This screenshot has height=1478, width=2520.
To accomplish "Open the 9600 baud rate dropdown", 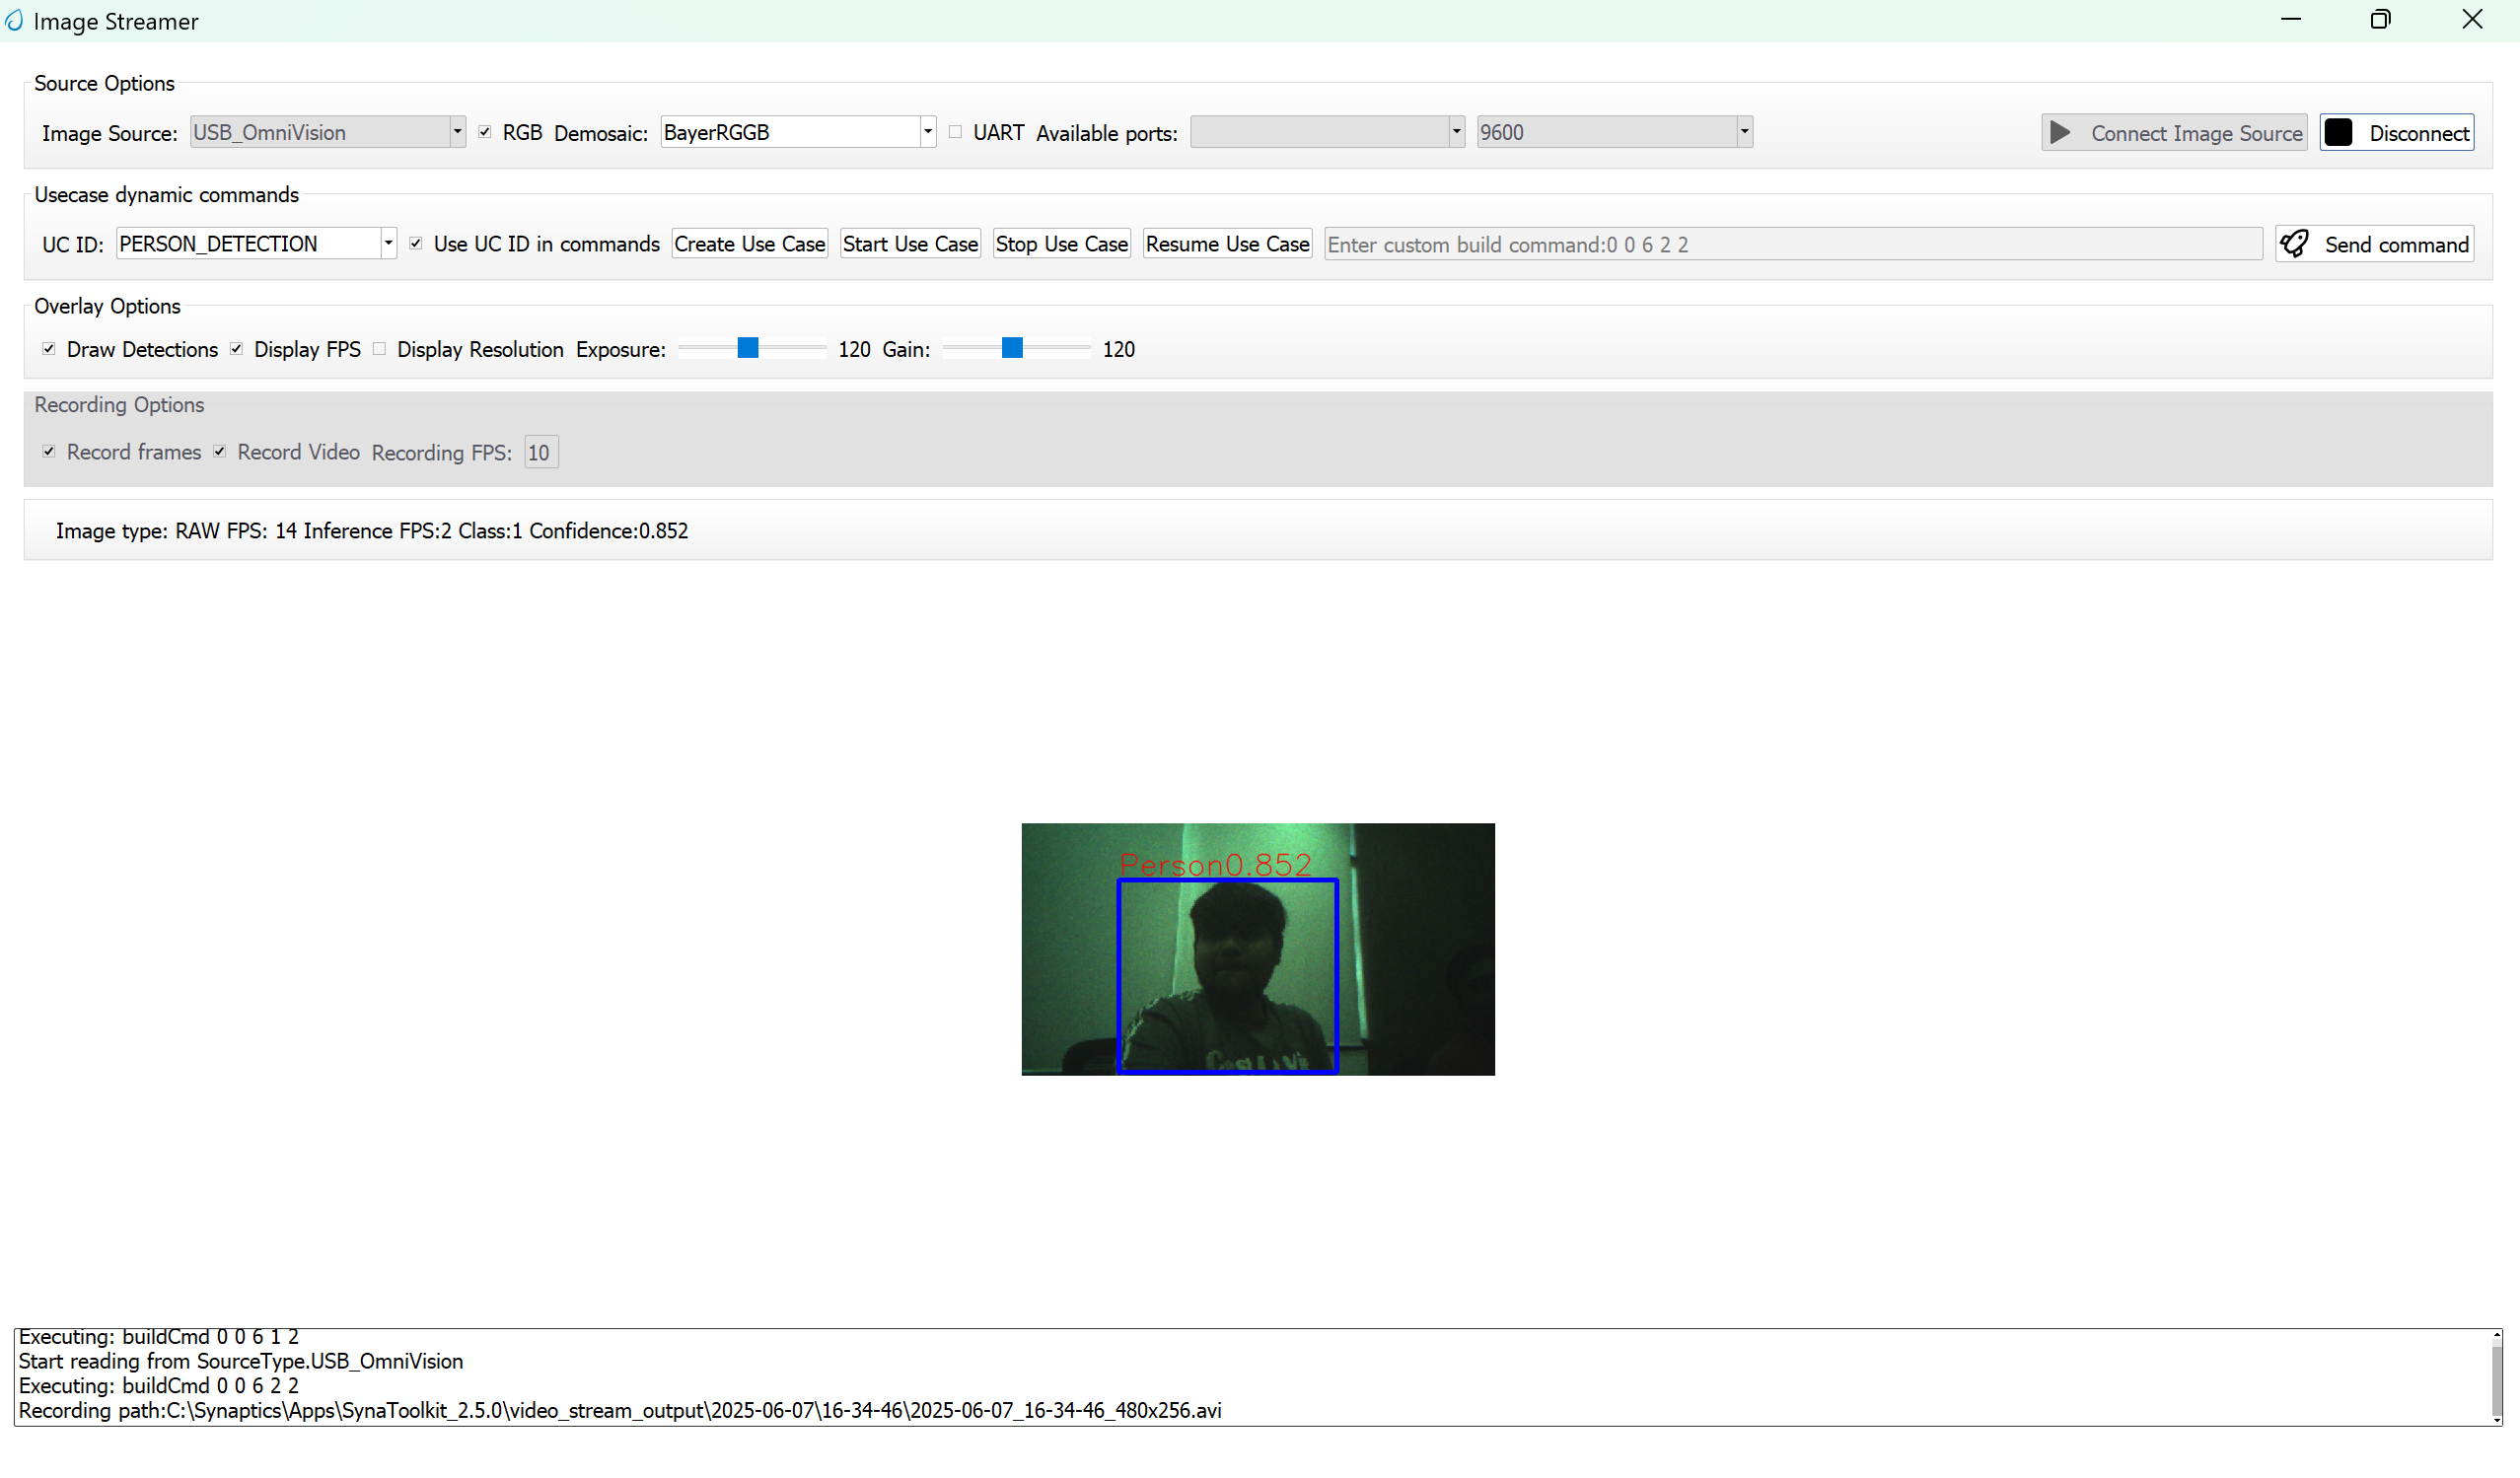I will pyautogui.click(x=1744, y=131).
